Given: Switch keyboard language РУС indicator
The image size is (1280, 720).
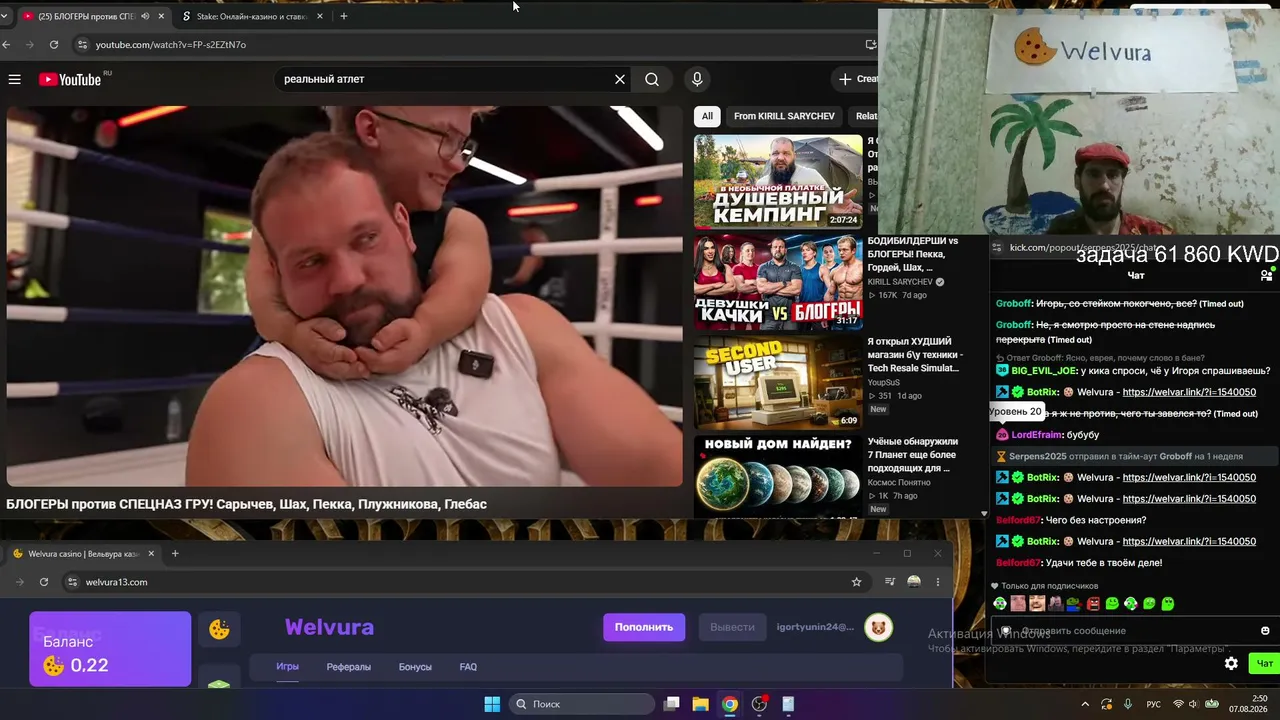Looking at the screenshot, I should pyautogui.click(x=1153, y=704).
